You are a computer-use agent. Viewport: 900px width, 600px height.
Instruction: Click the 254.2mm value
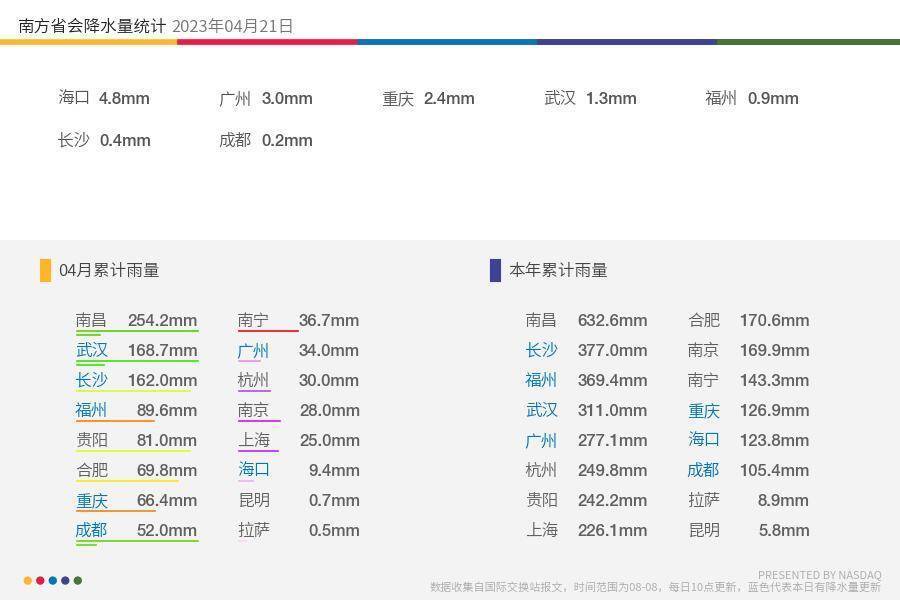162,320
